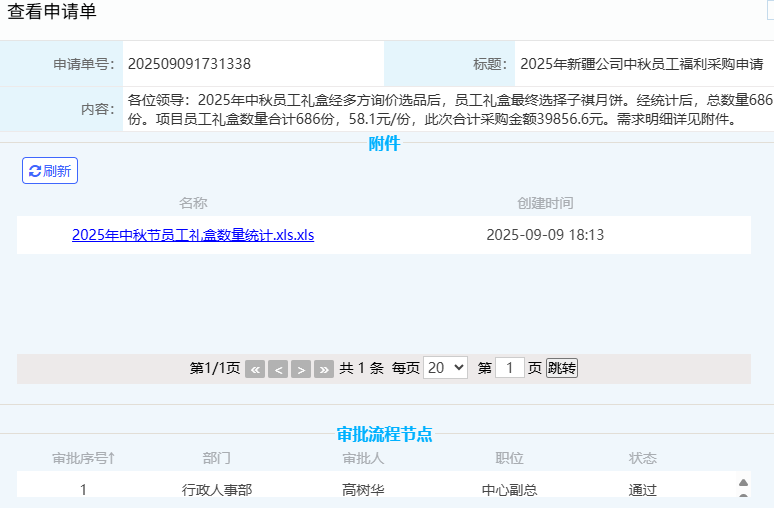Sort by the 审批序号 column header
The width and height of the screenshot is (774, 508).
point(84,458)
